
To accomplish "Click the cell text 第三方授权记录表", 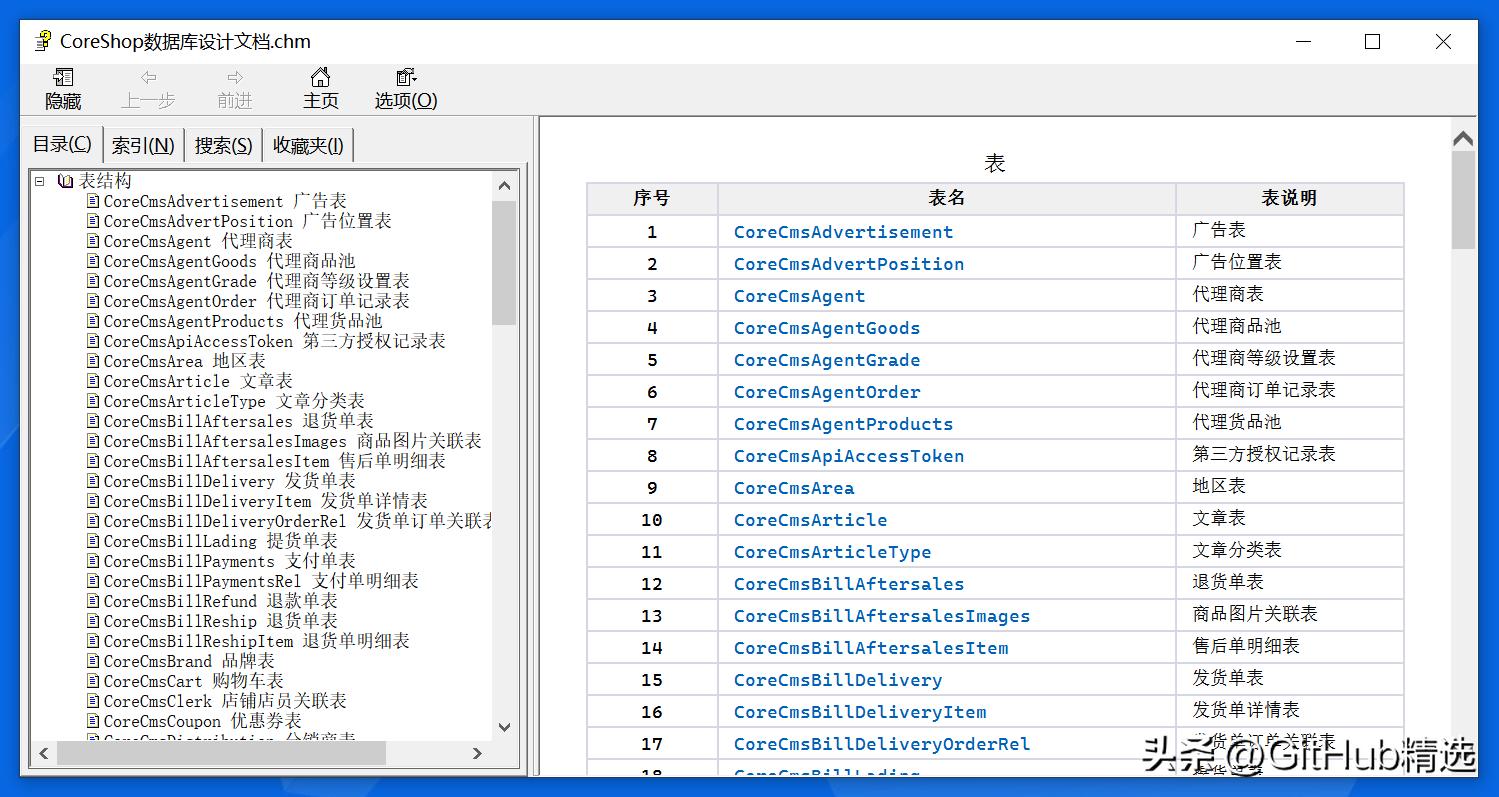I will 1264,454.
